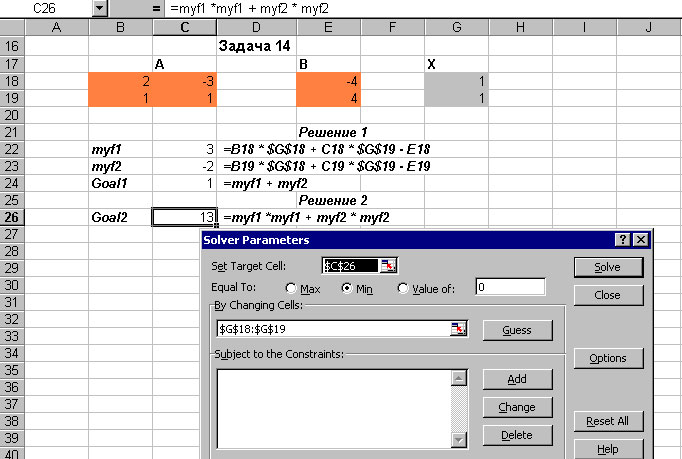Click the Guess button
The height and width of the screenshot is (459, 682).
[x=517, y=330]
